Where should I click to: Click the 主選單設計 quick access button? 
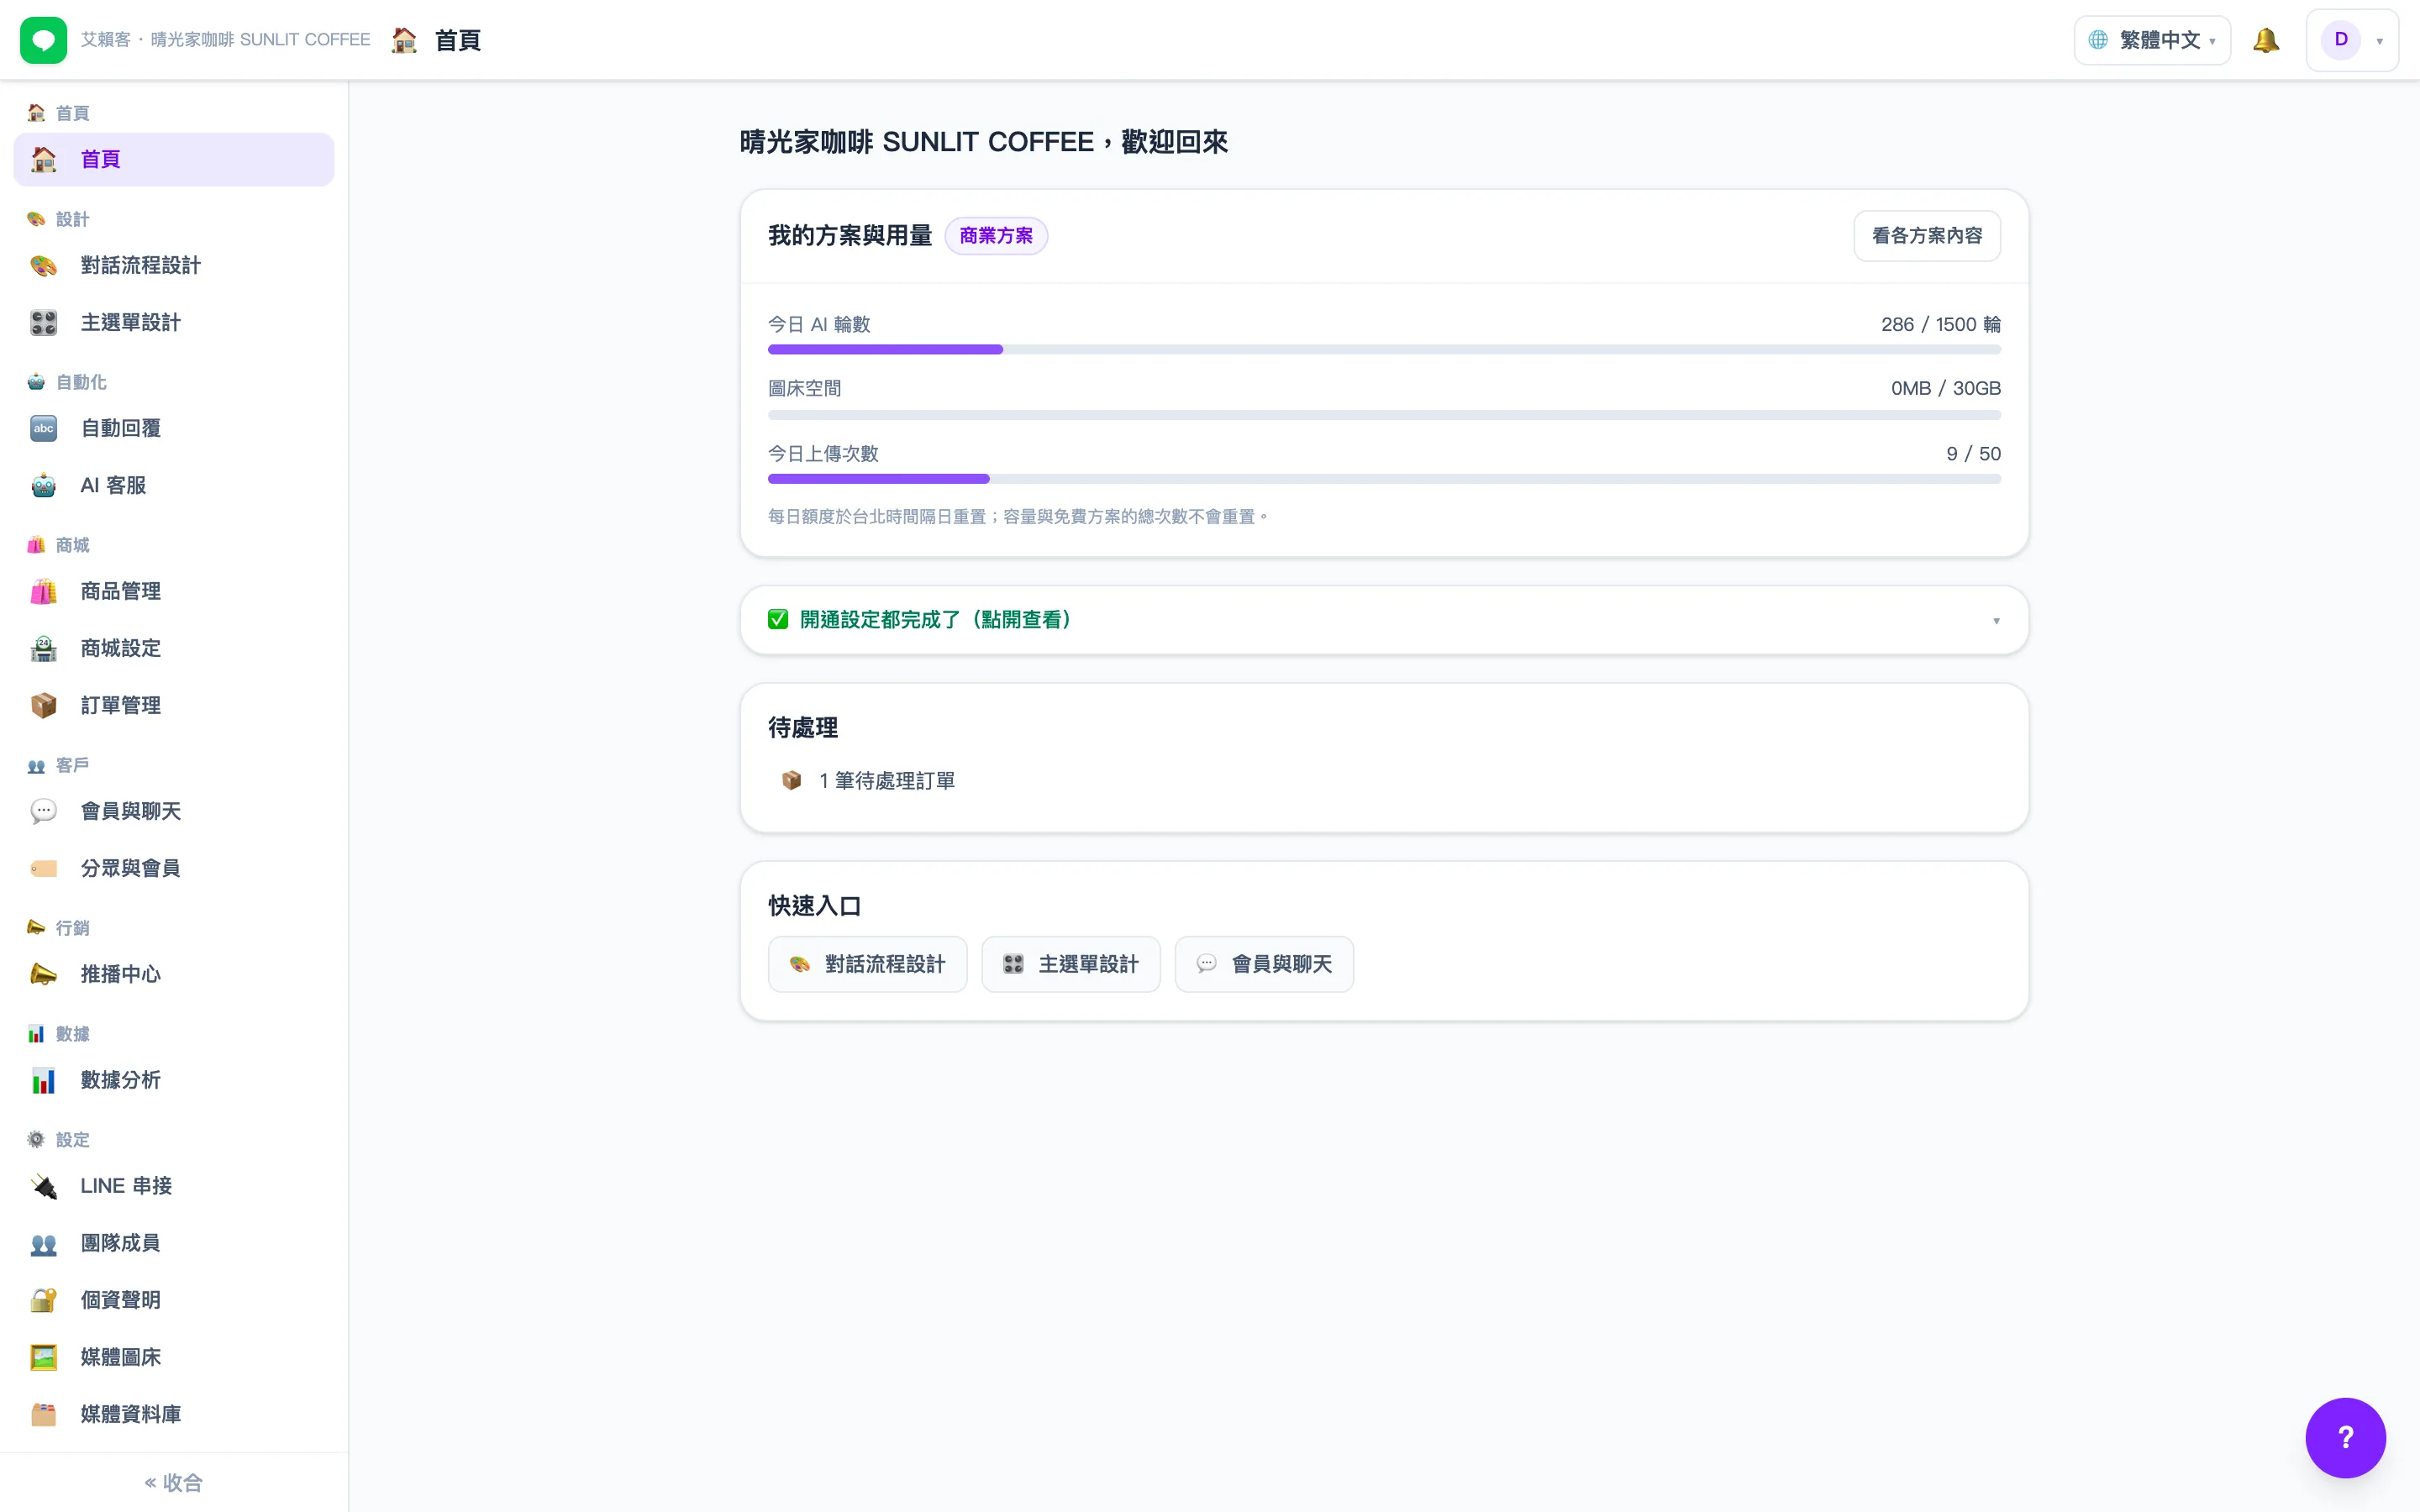tap(1071, 964)
